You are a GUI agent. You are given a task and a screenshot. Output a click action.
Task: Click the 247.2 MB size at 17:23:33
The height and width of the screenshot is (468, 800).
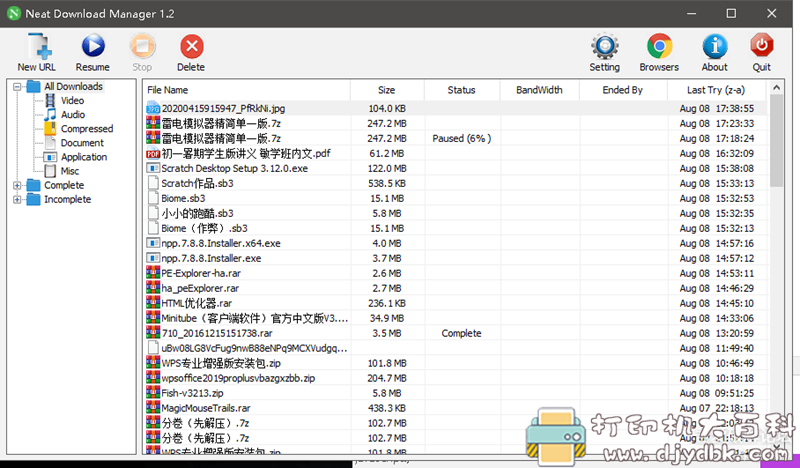pyautogui.click(x=387, y=124)
